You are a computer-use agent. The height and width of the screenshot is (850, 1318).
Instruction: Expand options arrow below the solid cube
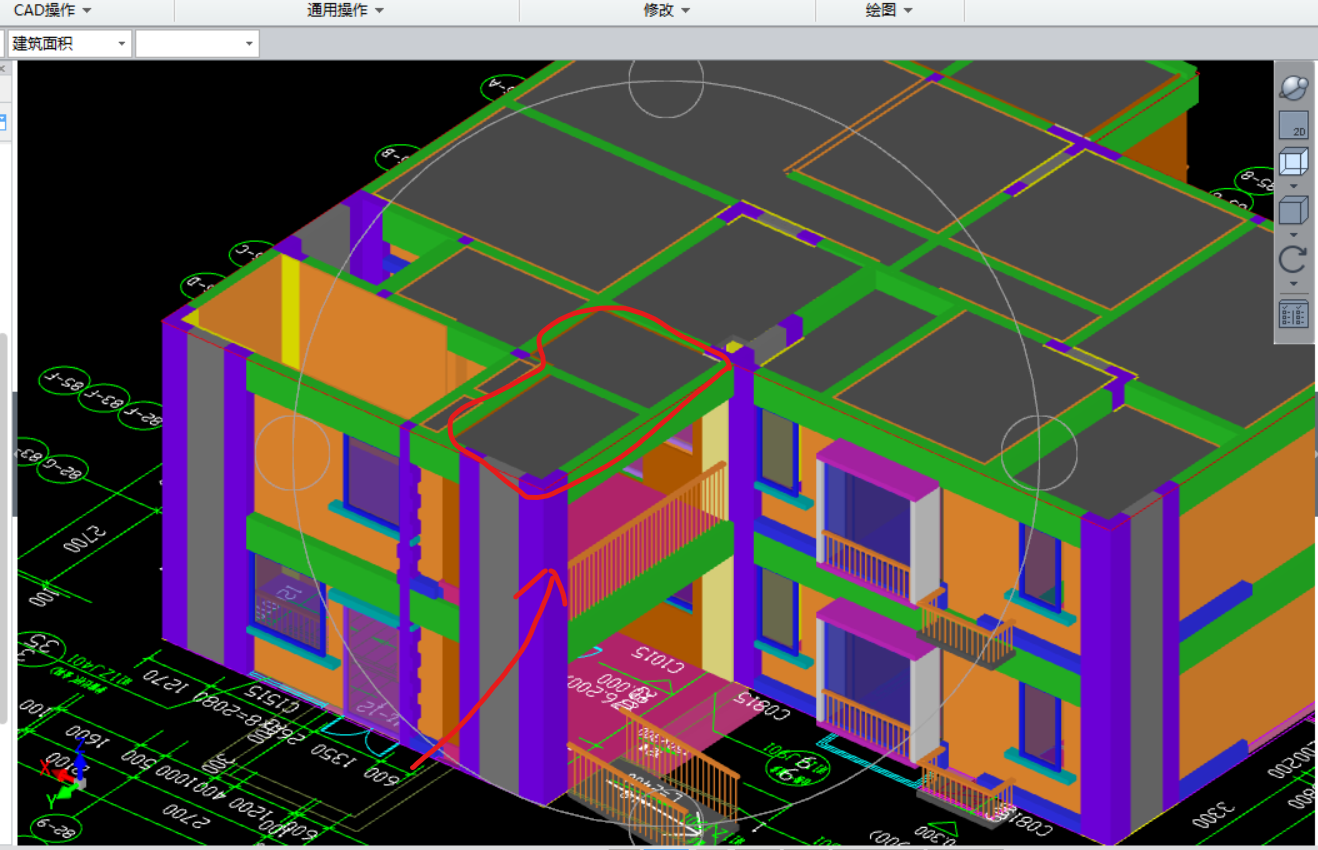[1293, 235]
